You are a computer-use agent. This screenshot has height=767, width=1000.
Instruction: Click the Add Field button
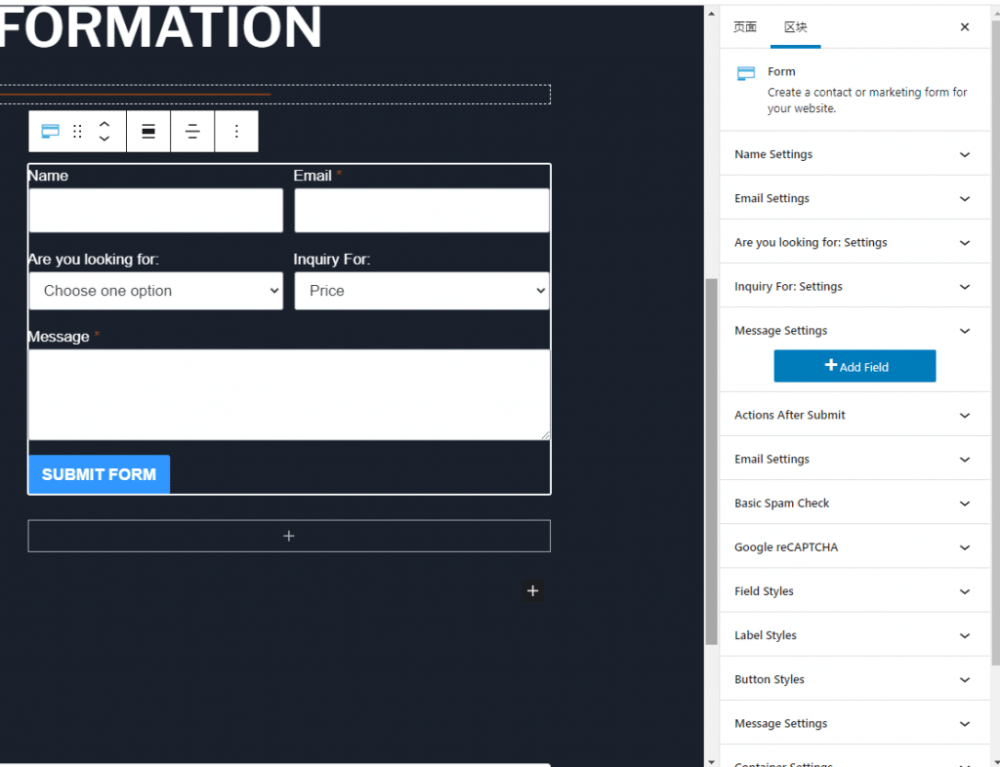coord(854,367)
